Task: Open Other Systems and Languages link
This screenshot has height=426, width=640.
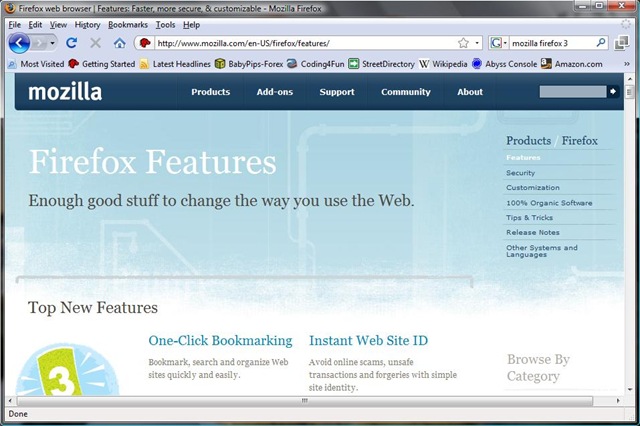Action: [542, 251]
